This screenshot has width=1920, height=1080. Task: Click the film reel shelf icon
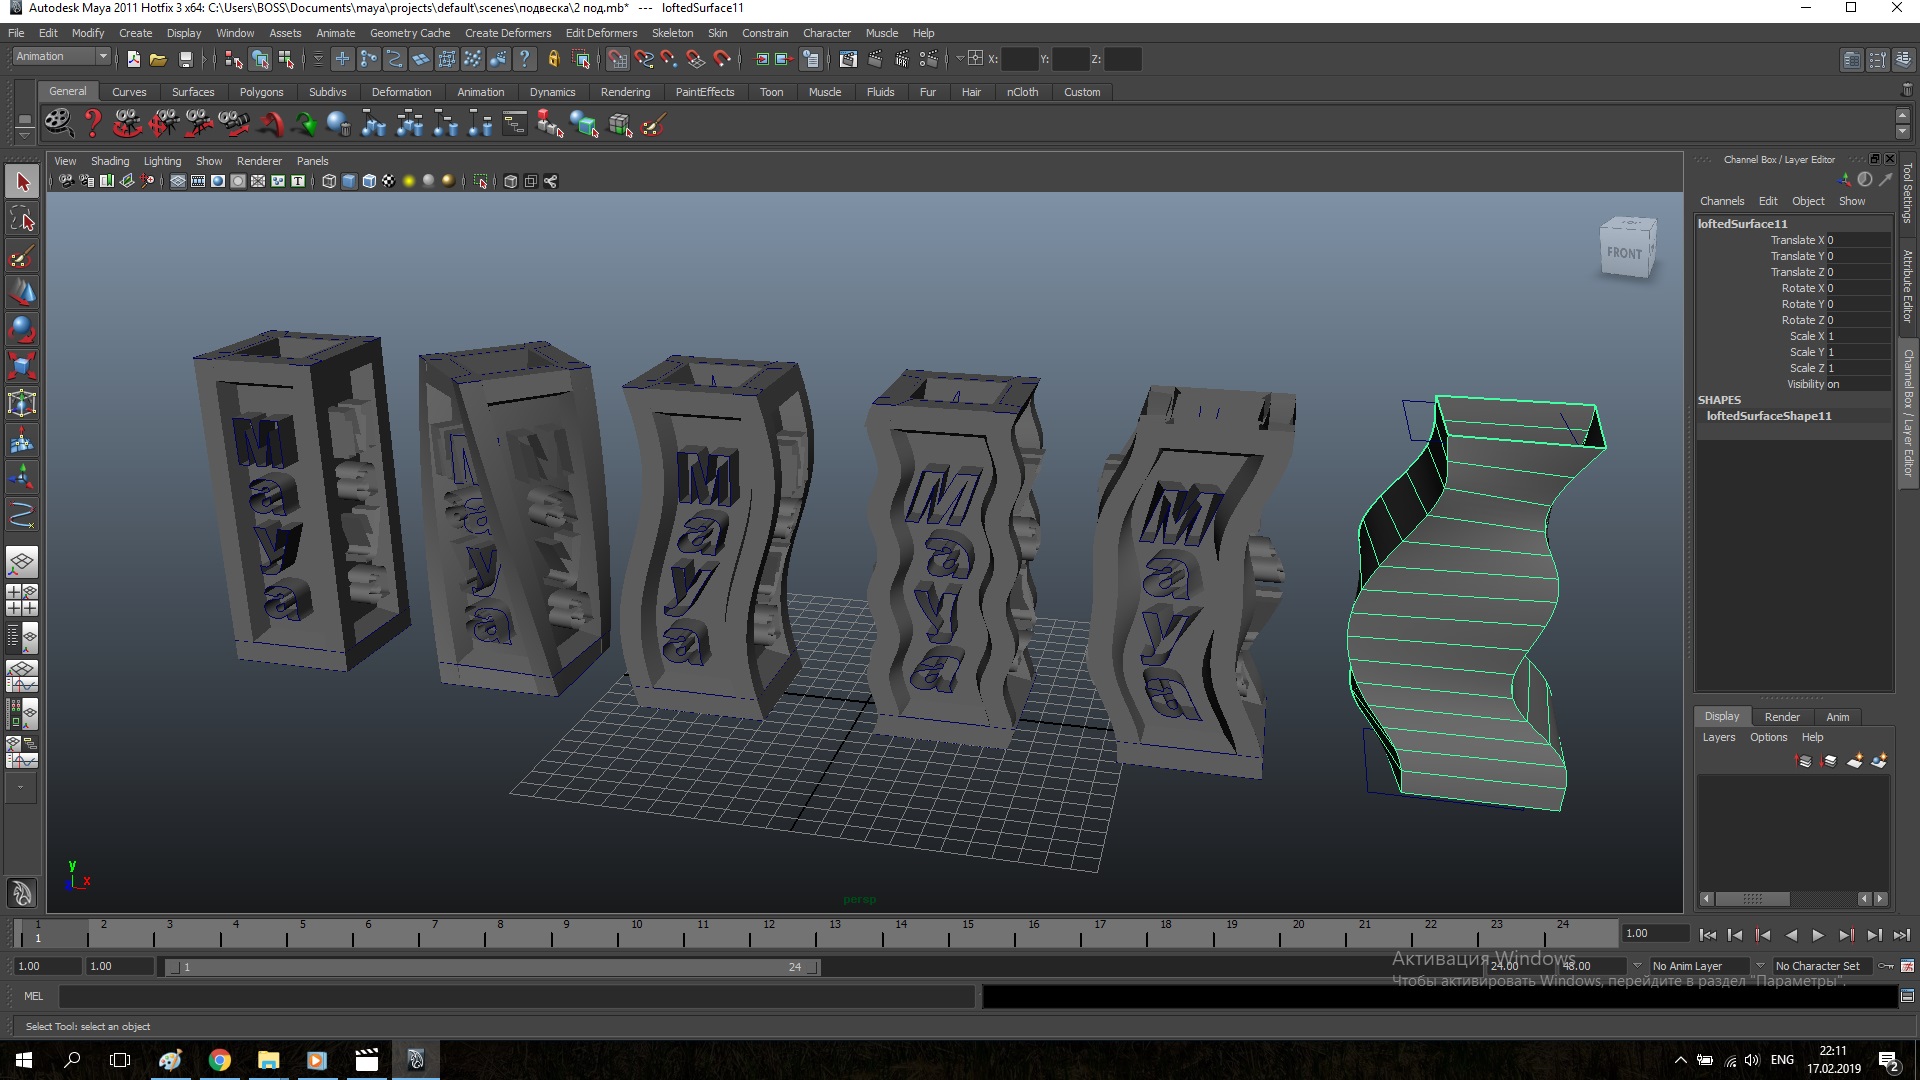59,124
